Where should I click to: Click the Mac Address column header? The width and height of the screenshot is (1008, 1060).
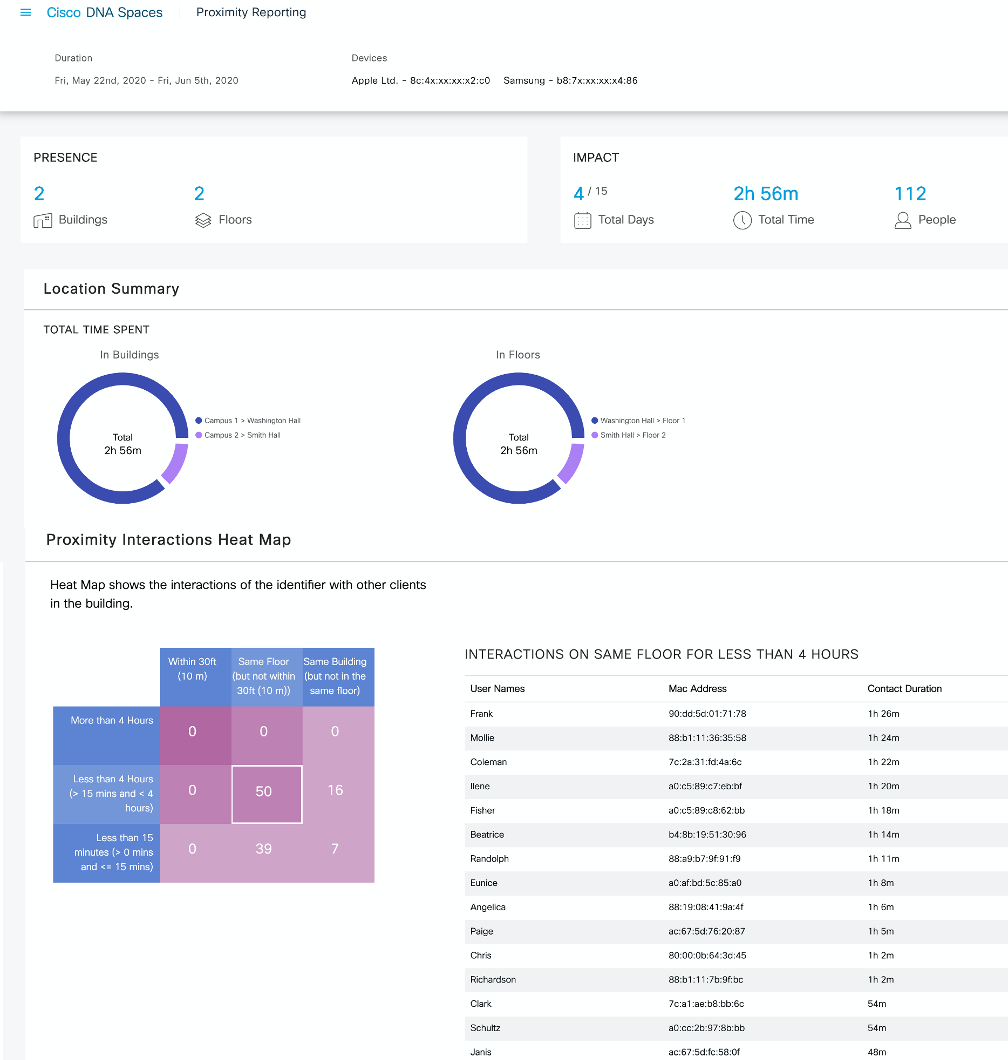tap(697, 689)
